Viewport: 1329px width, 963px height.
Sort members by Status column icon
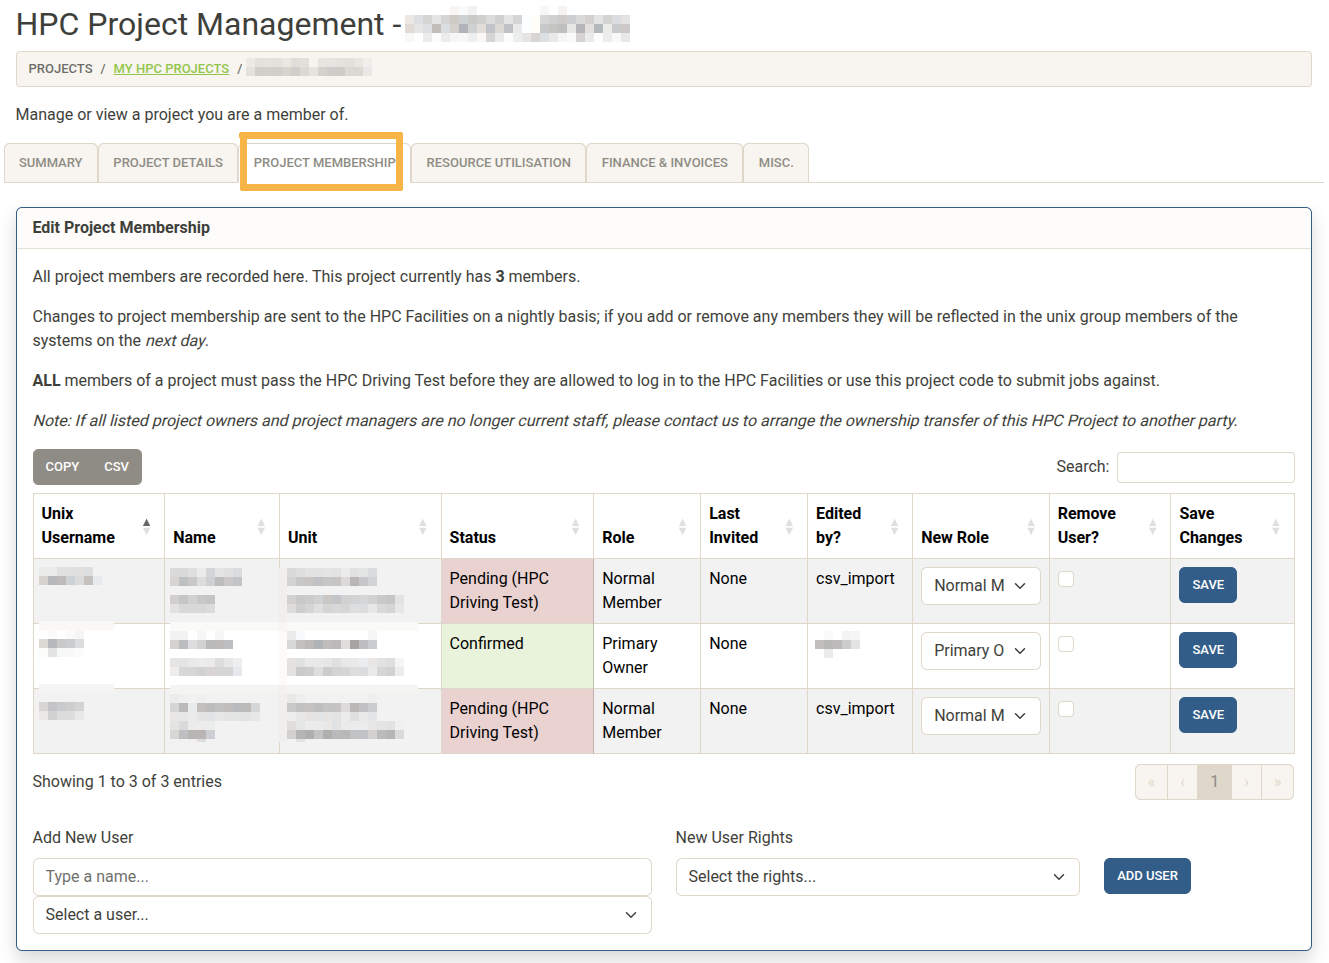click(x=576, y=526)
